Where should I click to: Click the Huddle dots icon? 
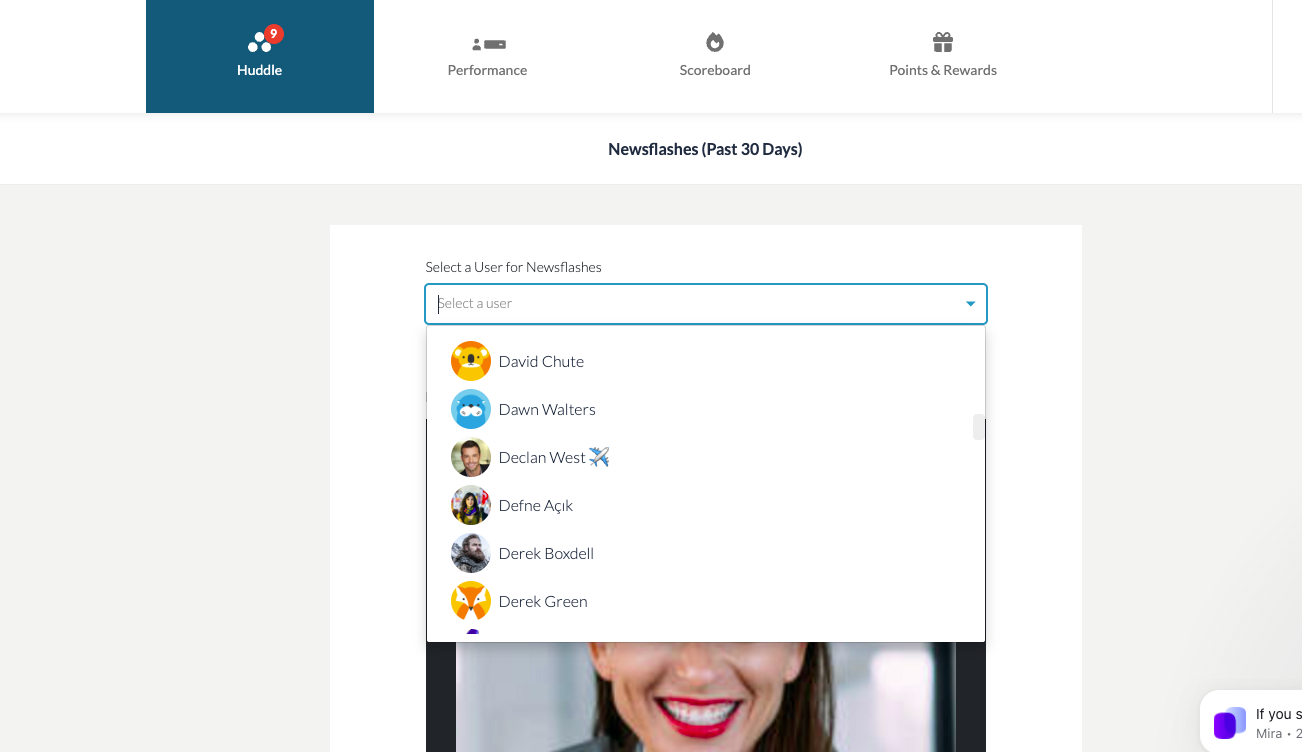[x=259, y=42]
